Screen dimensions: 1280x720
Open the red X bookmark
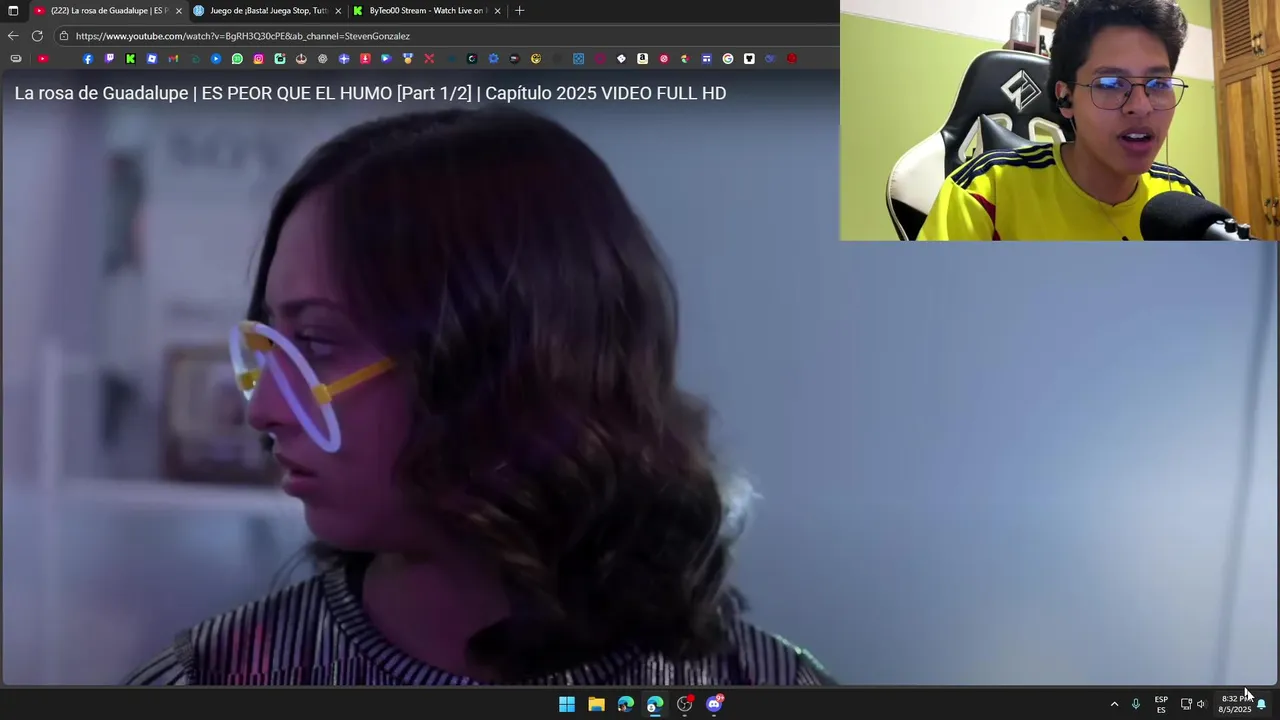pyautogui.click(x=429, y=59)
